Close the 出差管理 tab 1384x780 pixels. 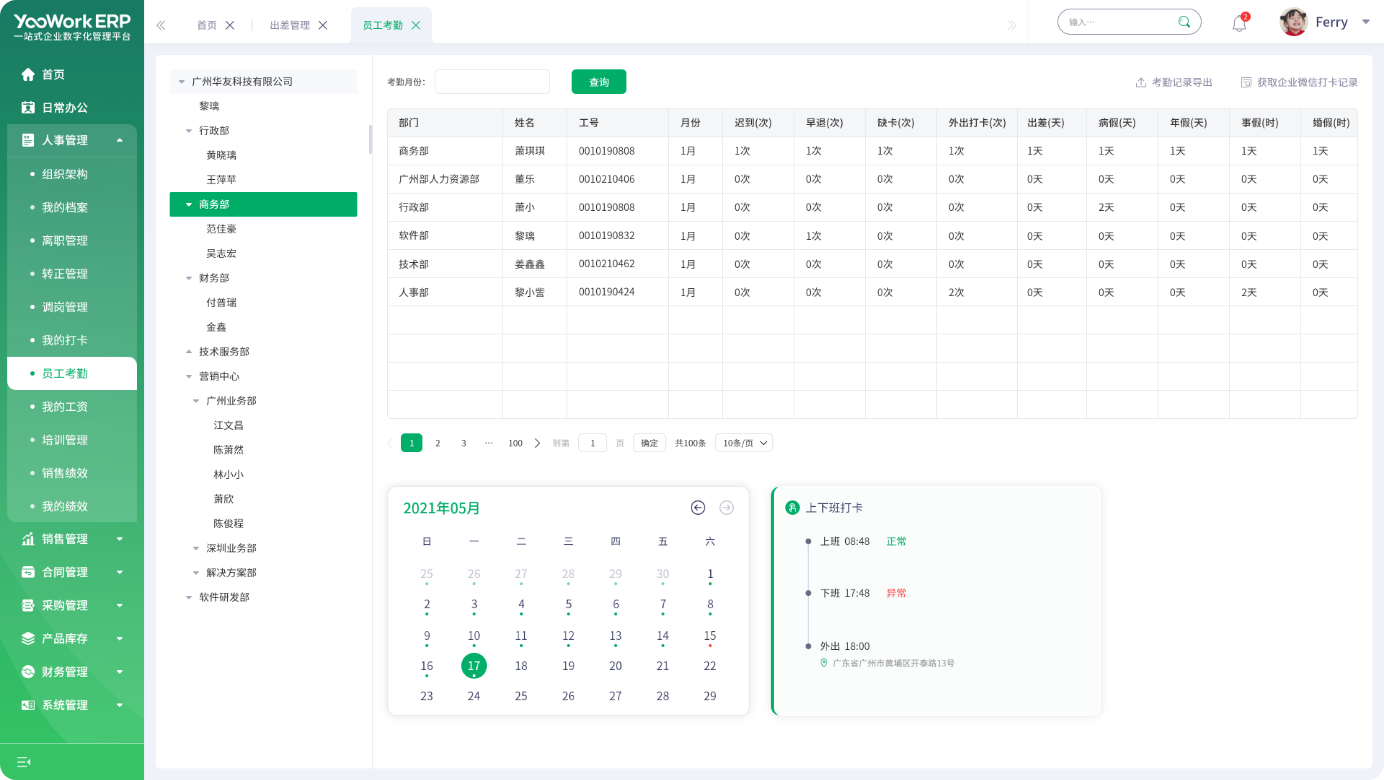[323, 25]
